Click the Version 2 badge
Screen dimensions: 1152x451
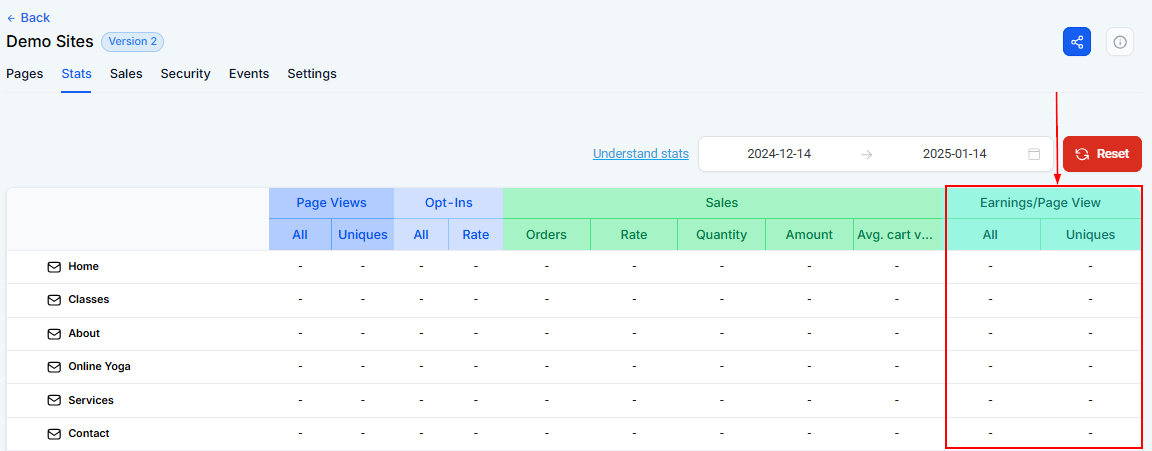132,42
